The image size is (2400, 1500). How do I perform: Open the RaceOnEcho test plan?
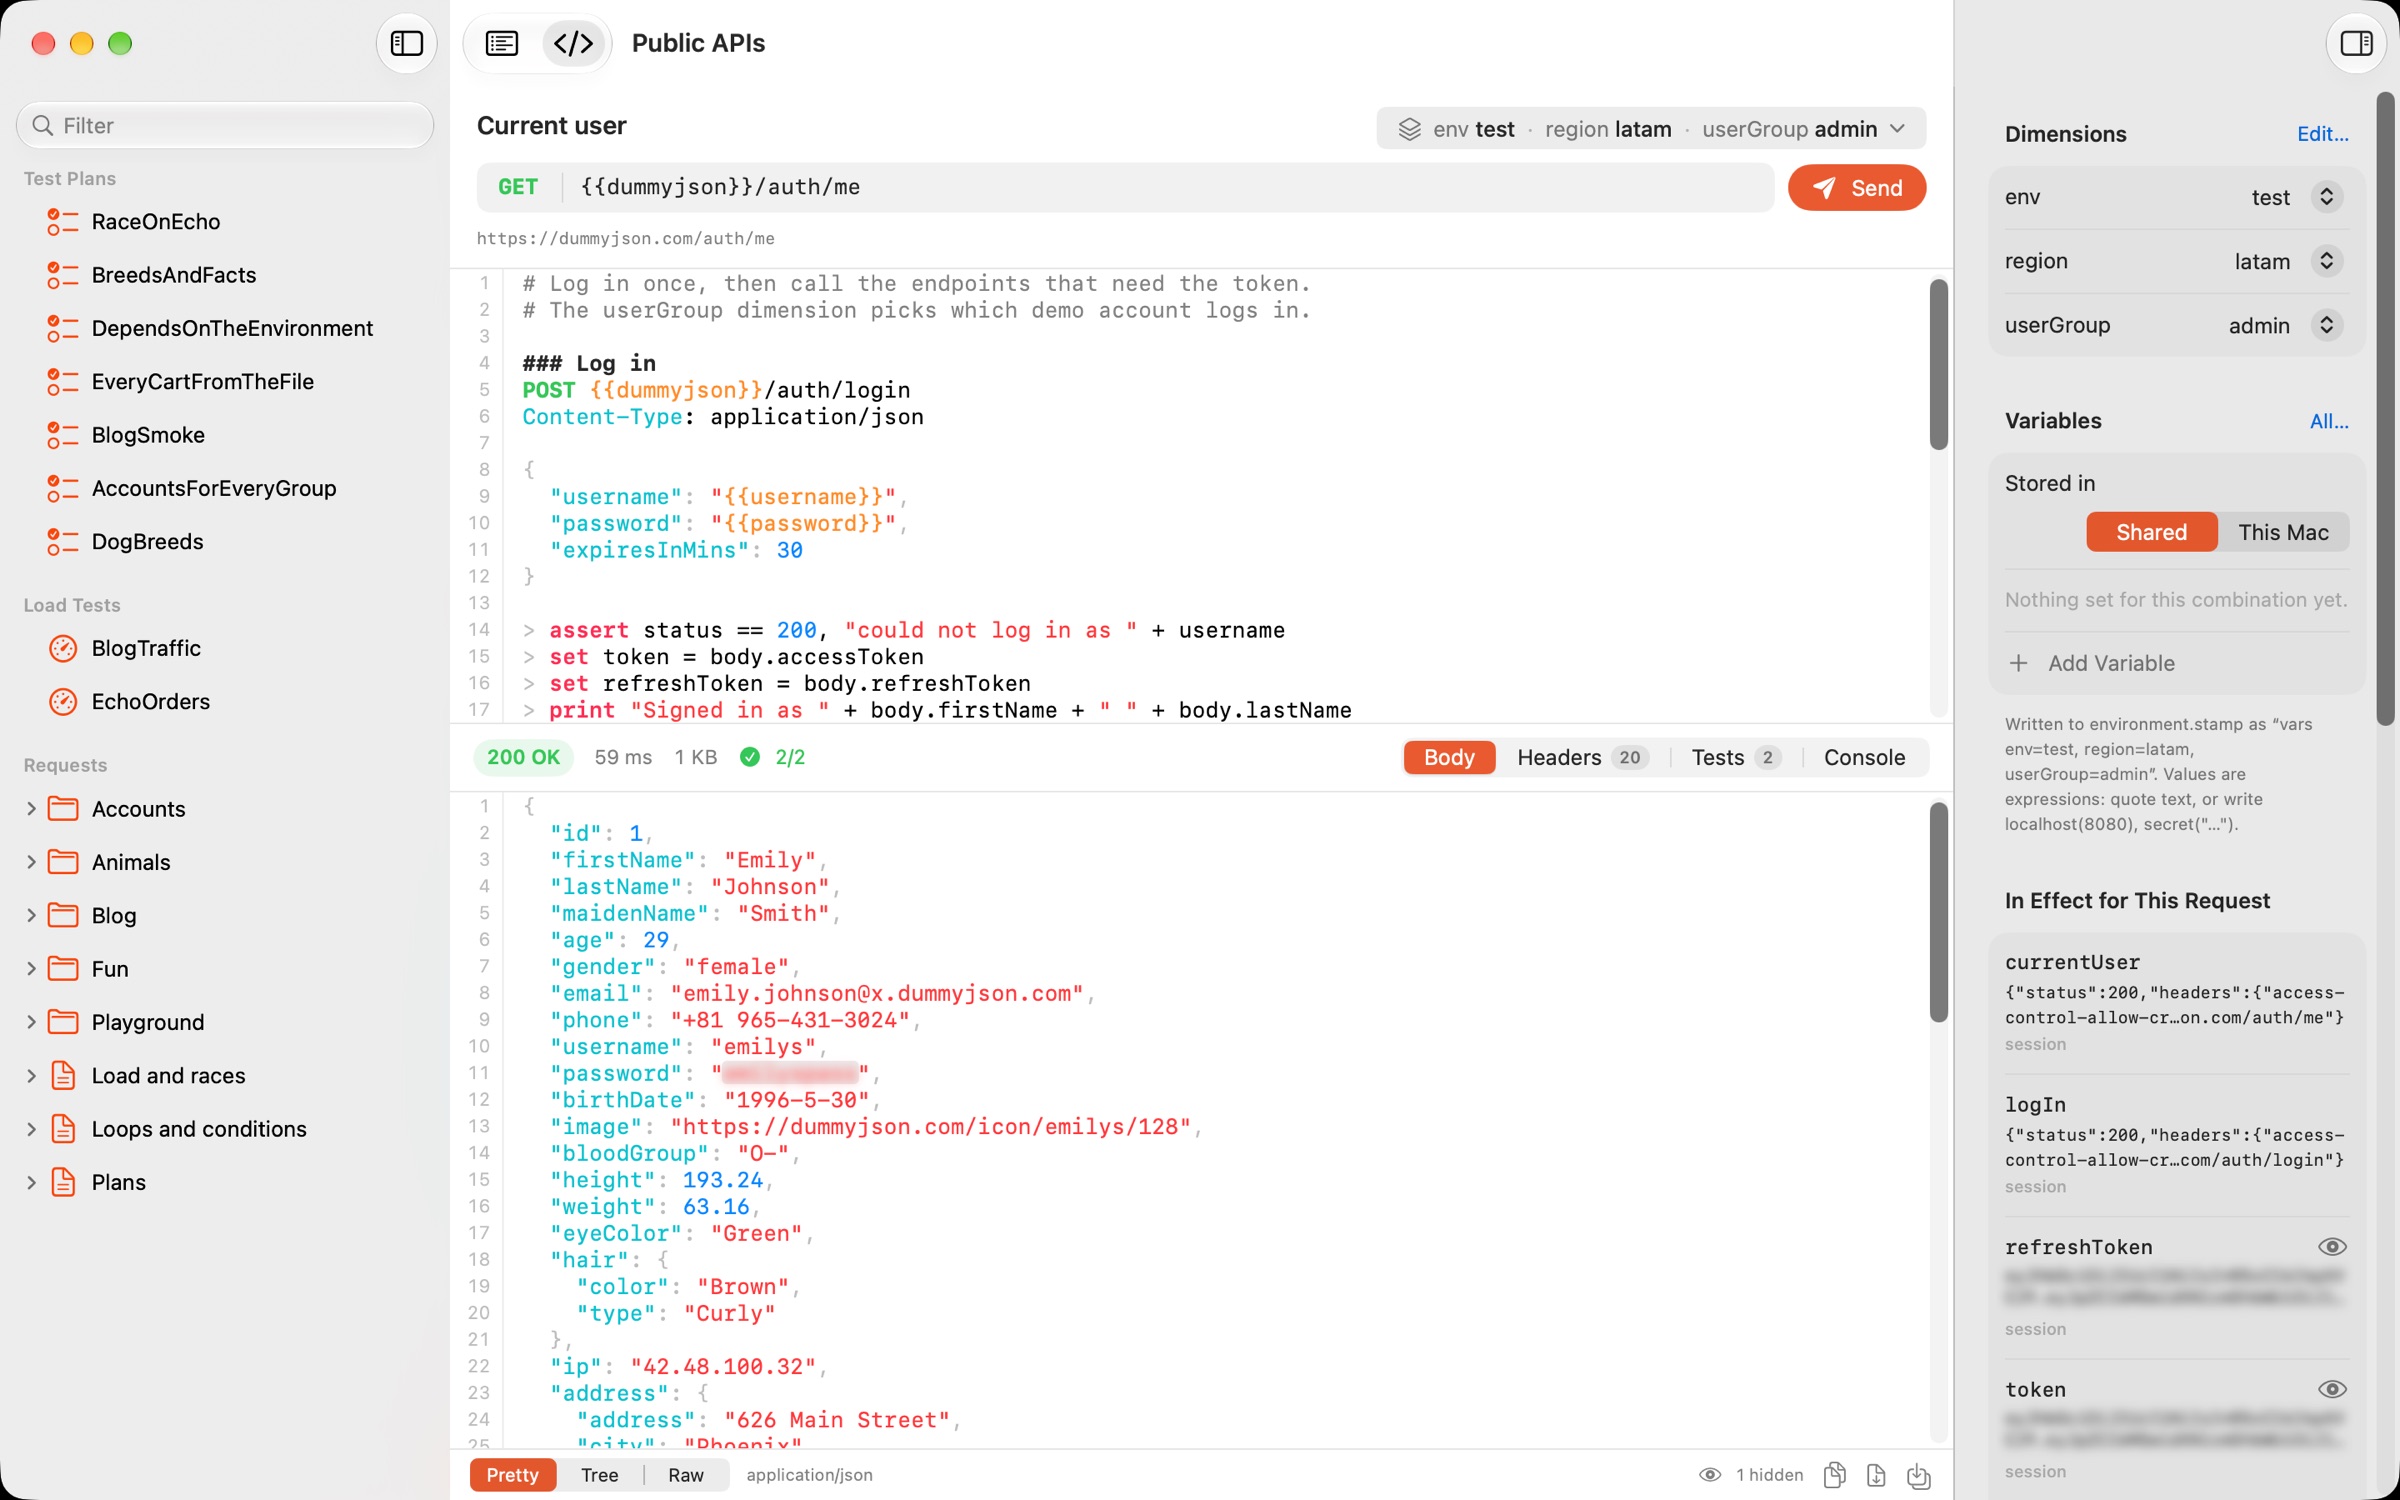155,221
